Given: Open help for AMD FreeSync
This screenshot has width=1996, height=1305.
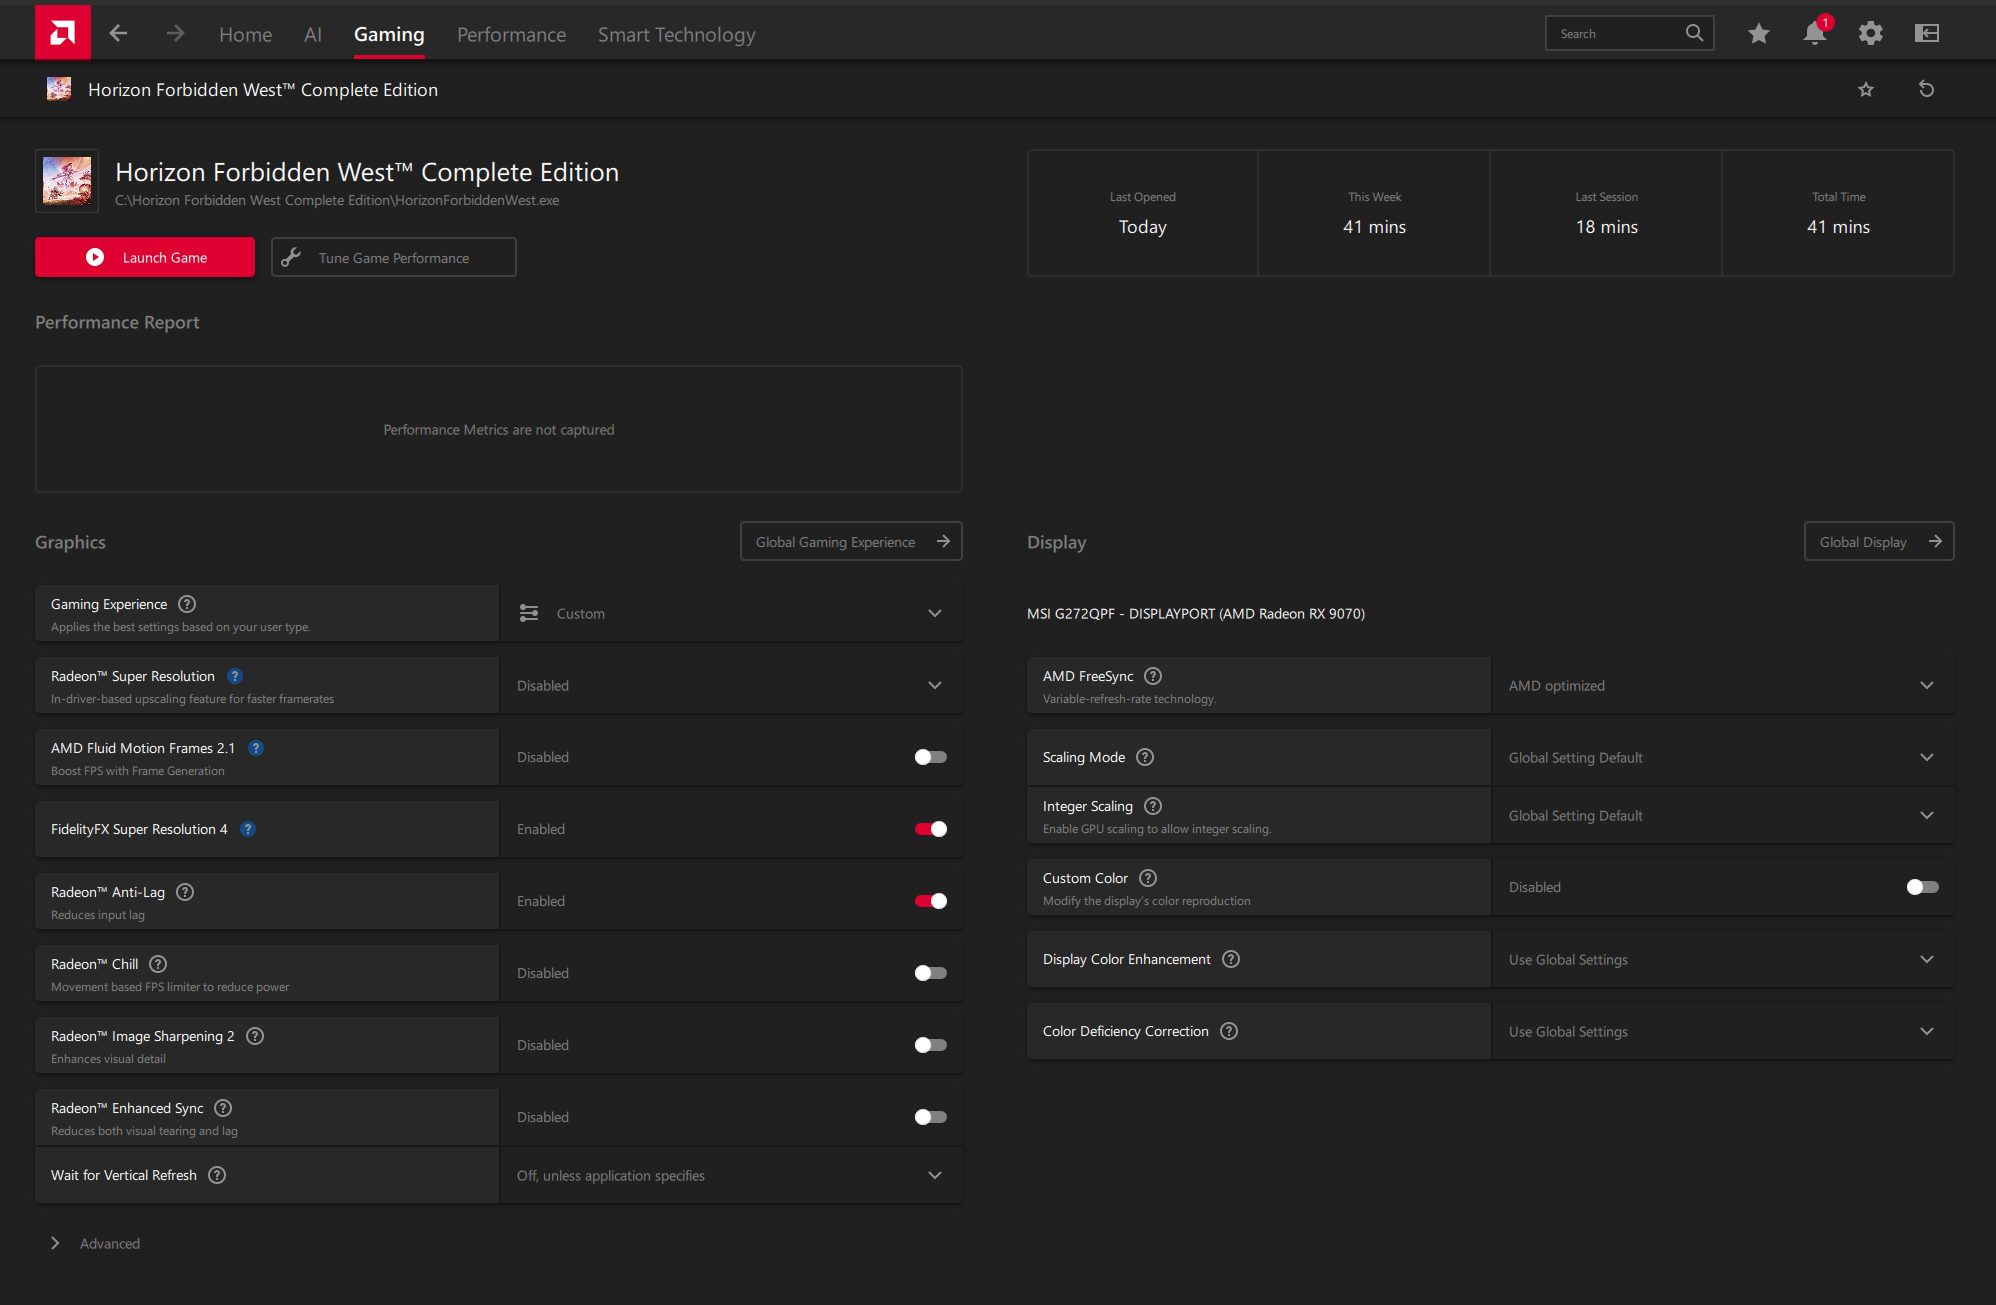Looking at the screenshot, I should [1153, 676].
